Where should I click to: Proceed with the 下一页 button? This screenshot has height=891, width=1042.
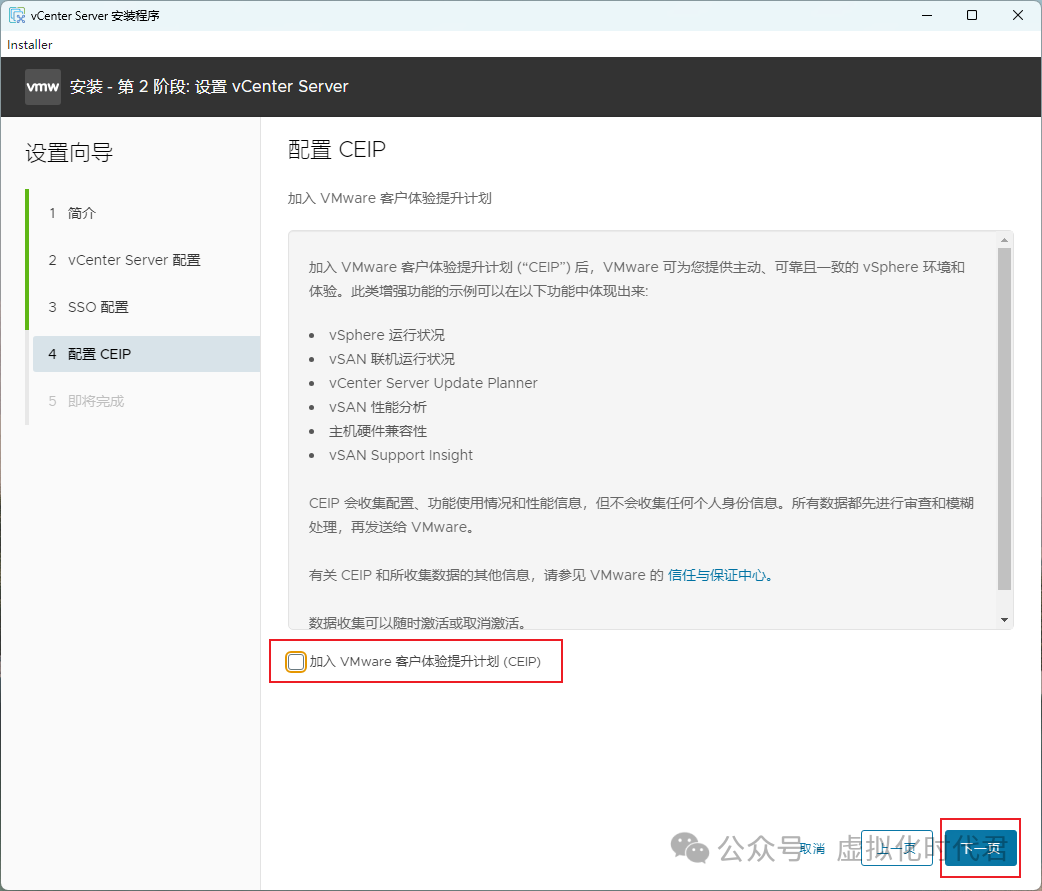981,848
